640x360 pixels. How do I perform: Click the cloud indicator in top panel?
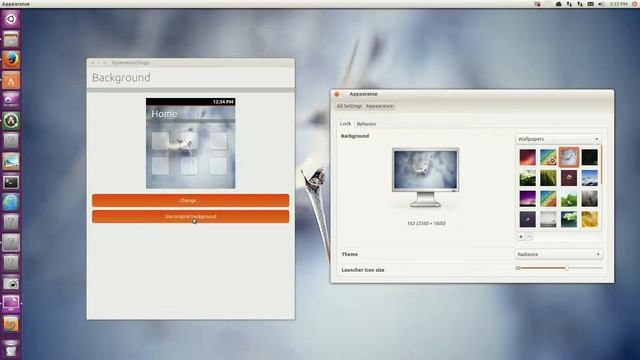[558, 4]
